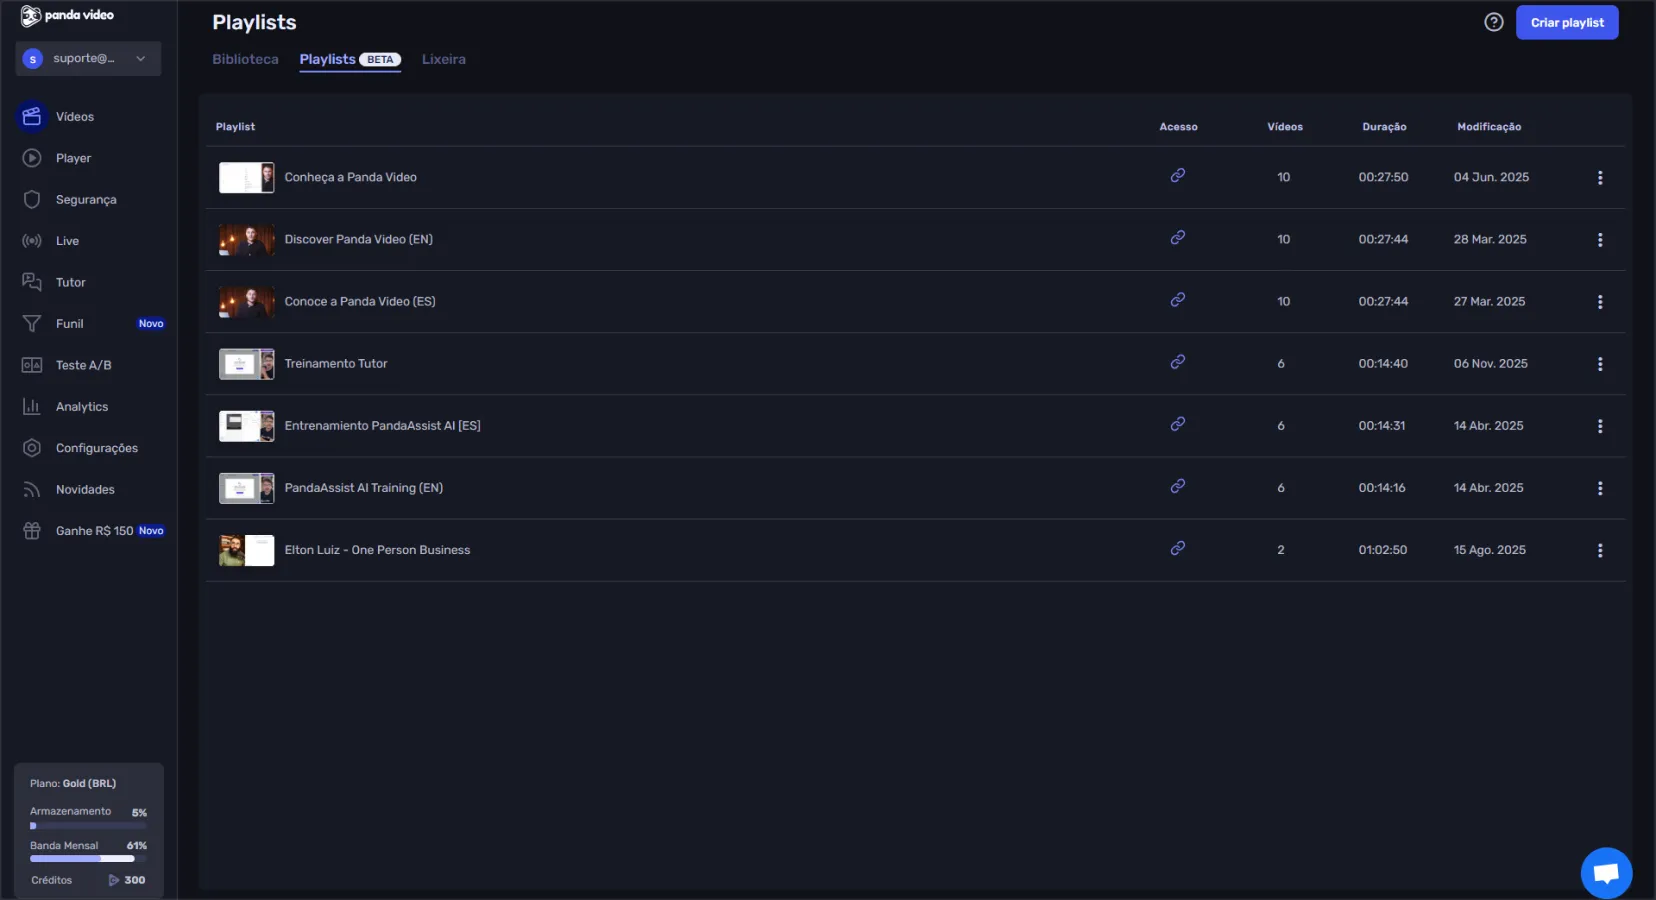This screenshot has width=1656, height=900.
Task: Open Discover Panda Video (EN) playlist title
Action: pyautogui.click(x=359, y=239)
